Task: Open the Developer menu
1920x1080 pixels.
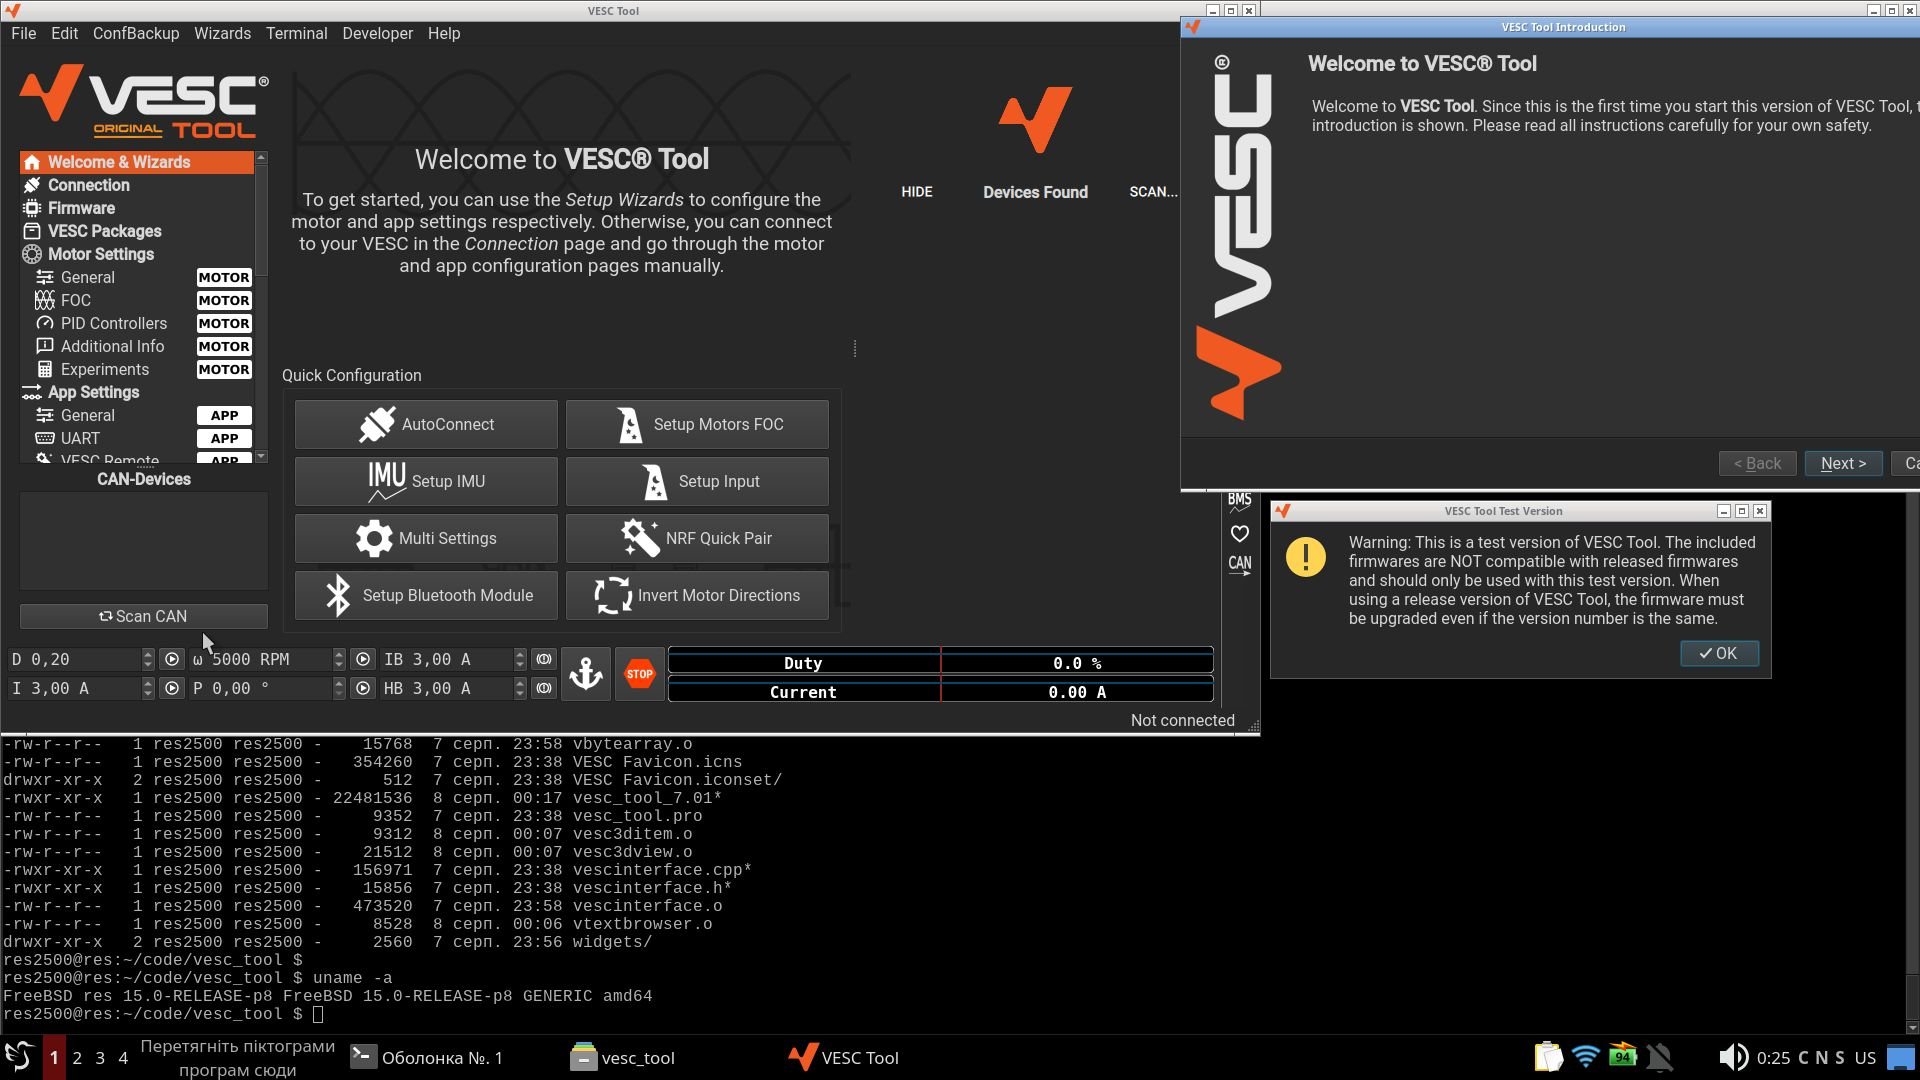Action: 377,33
